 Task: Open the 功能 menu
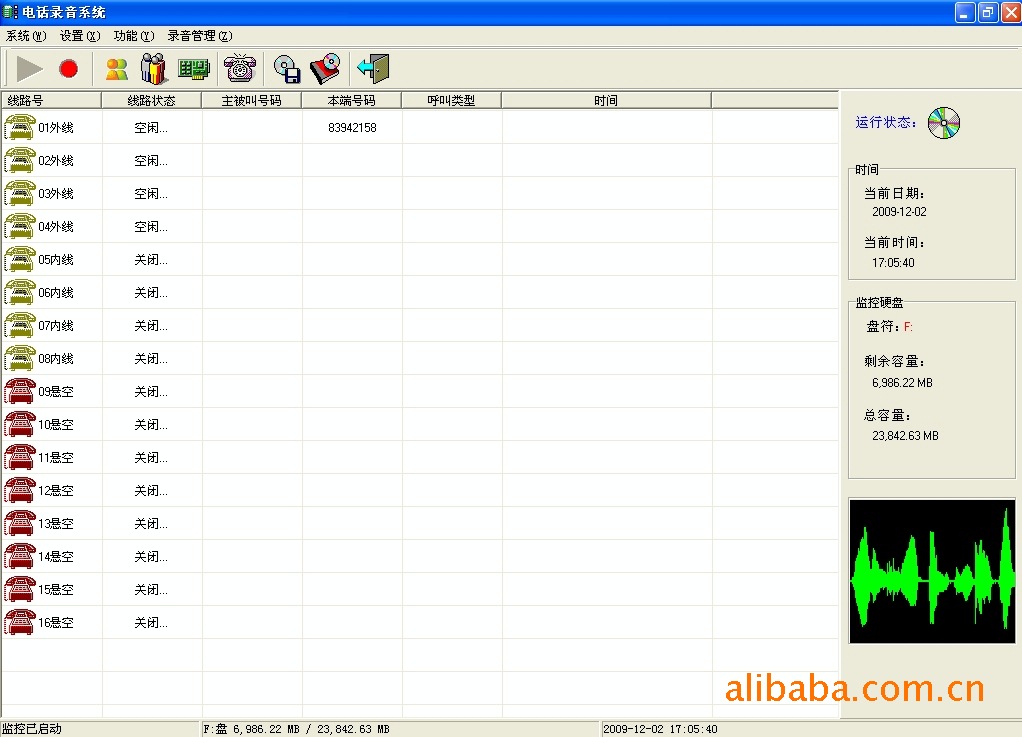134,36
